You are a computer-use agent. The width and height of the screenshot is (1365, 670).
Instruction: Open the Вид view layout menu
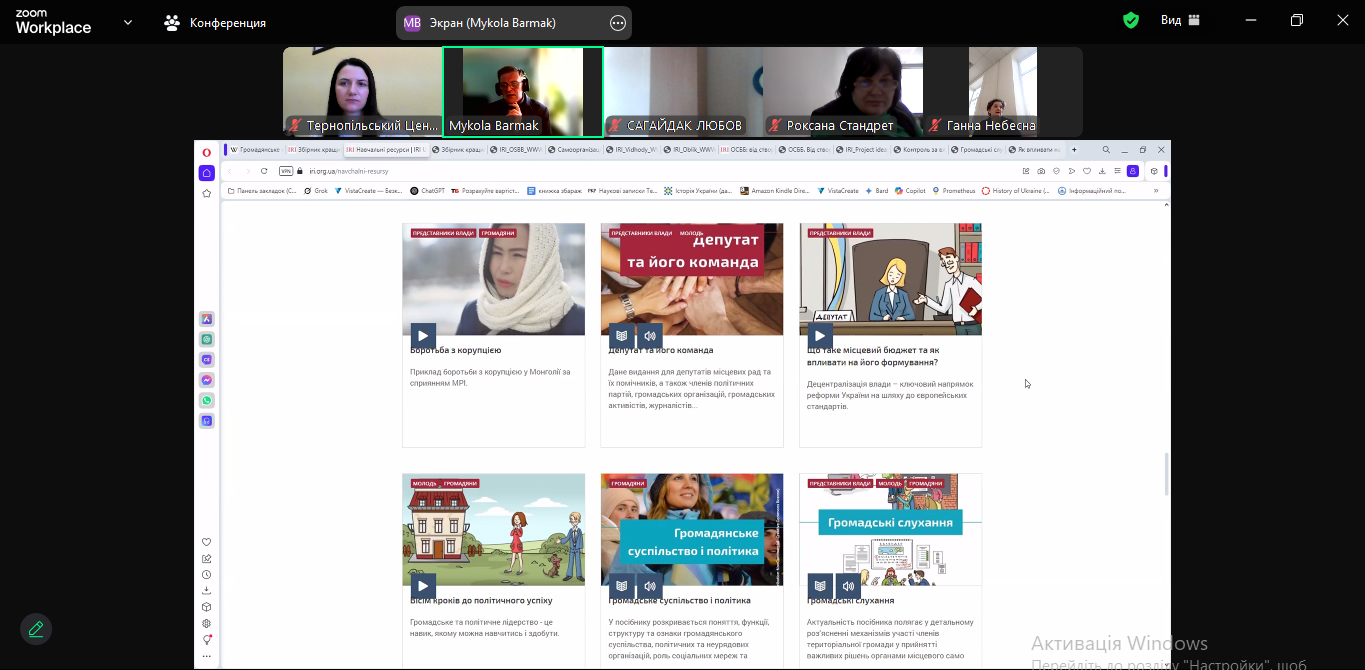pos(1180,20)
